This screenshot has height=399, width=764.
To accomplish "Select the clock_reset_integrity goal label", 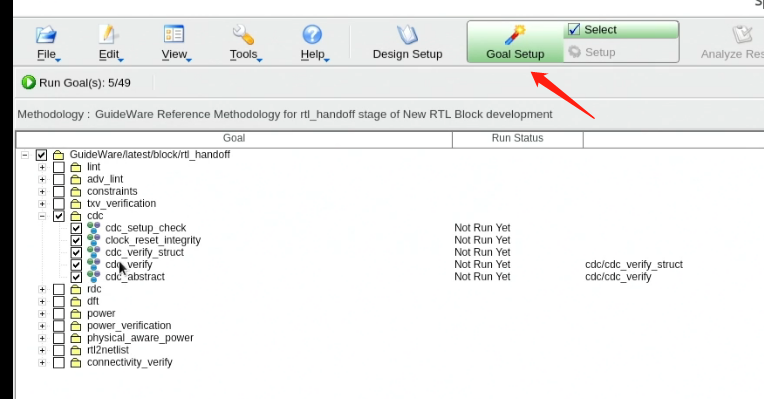I will point(153,240).
